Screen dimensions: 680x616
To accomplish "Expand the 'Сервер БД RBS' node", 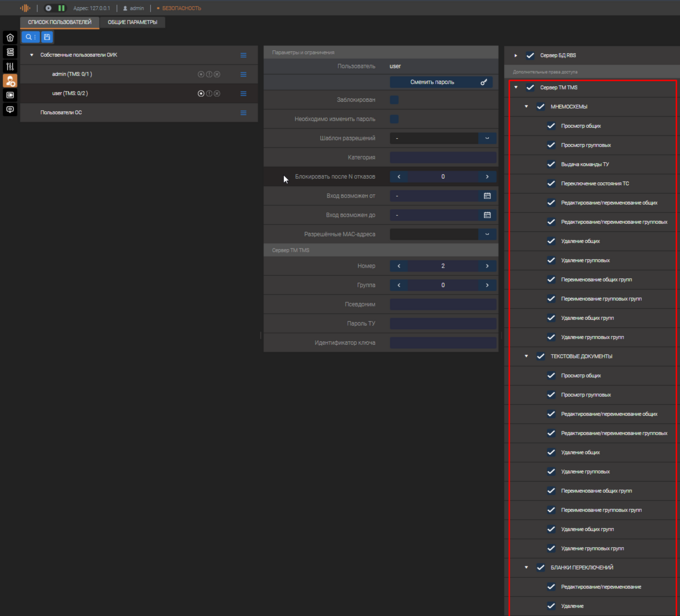I will [516, 56].
